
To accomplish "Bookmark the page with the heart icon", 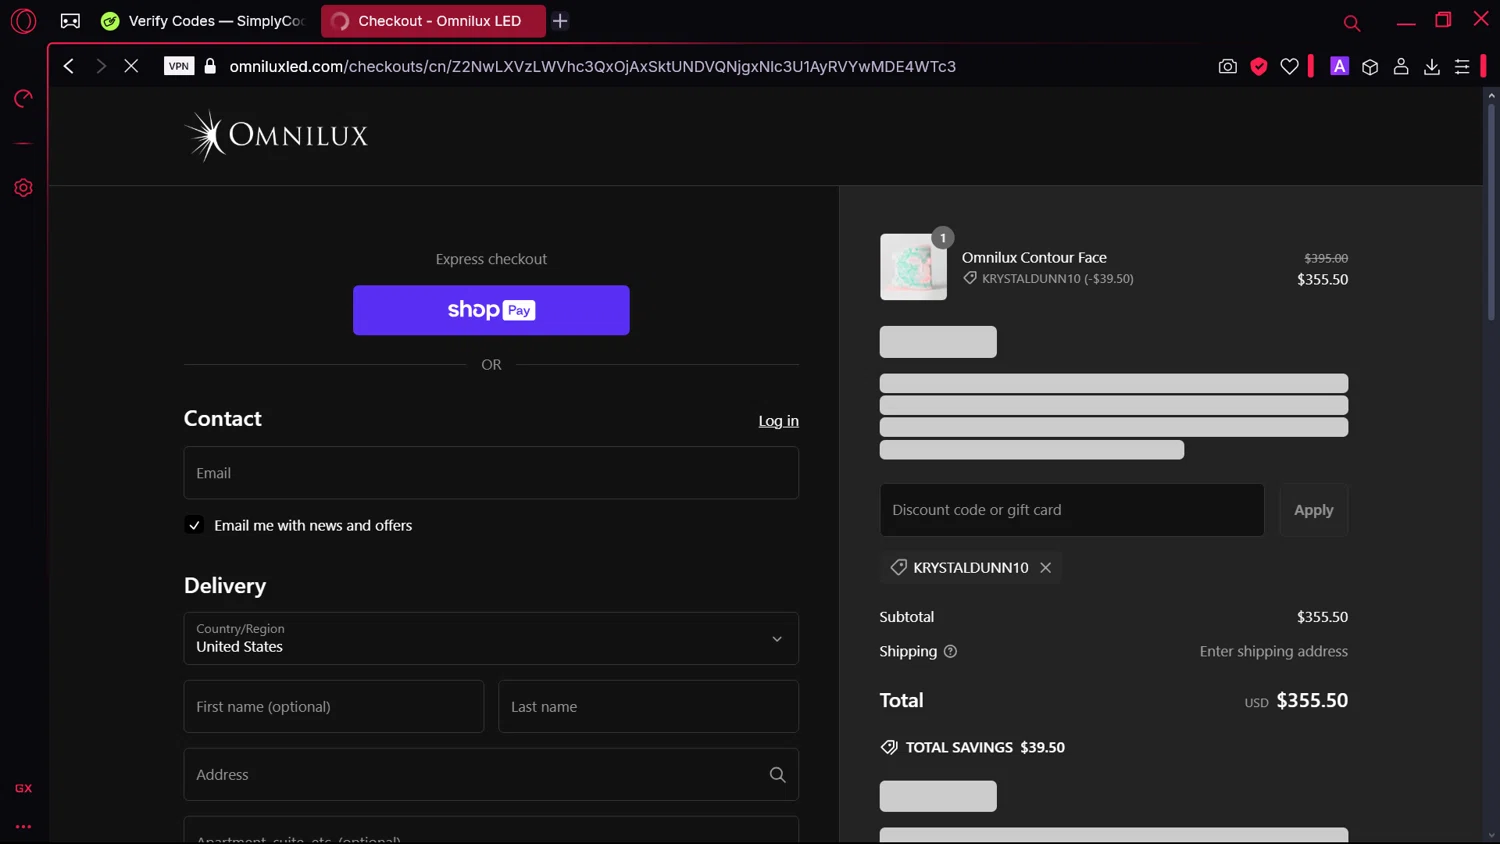I will click(x=1290, y=66).
